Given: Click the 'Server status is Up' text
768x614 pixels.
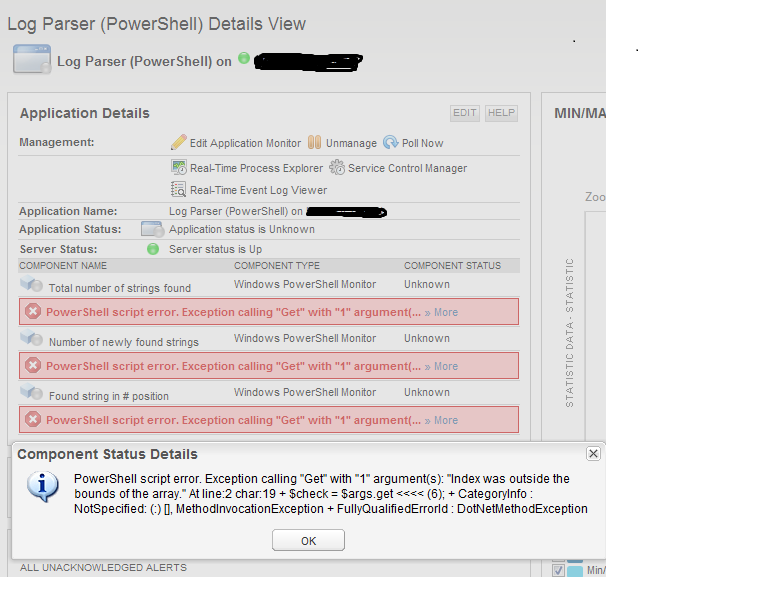Looking at the screenshot, I should (x=216, y=249).
